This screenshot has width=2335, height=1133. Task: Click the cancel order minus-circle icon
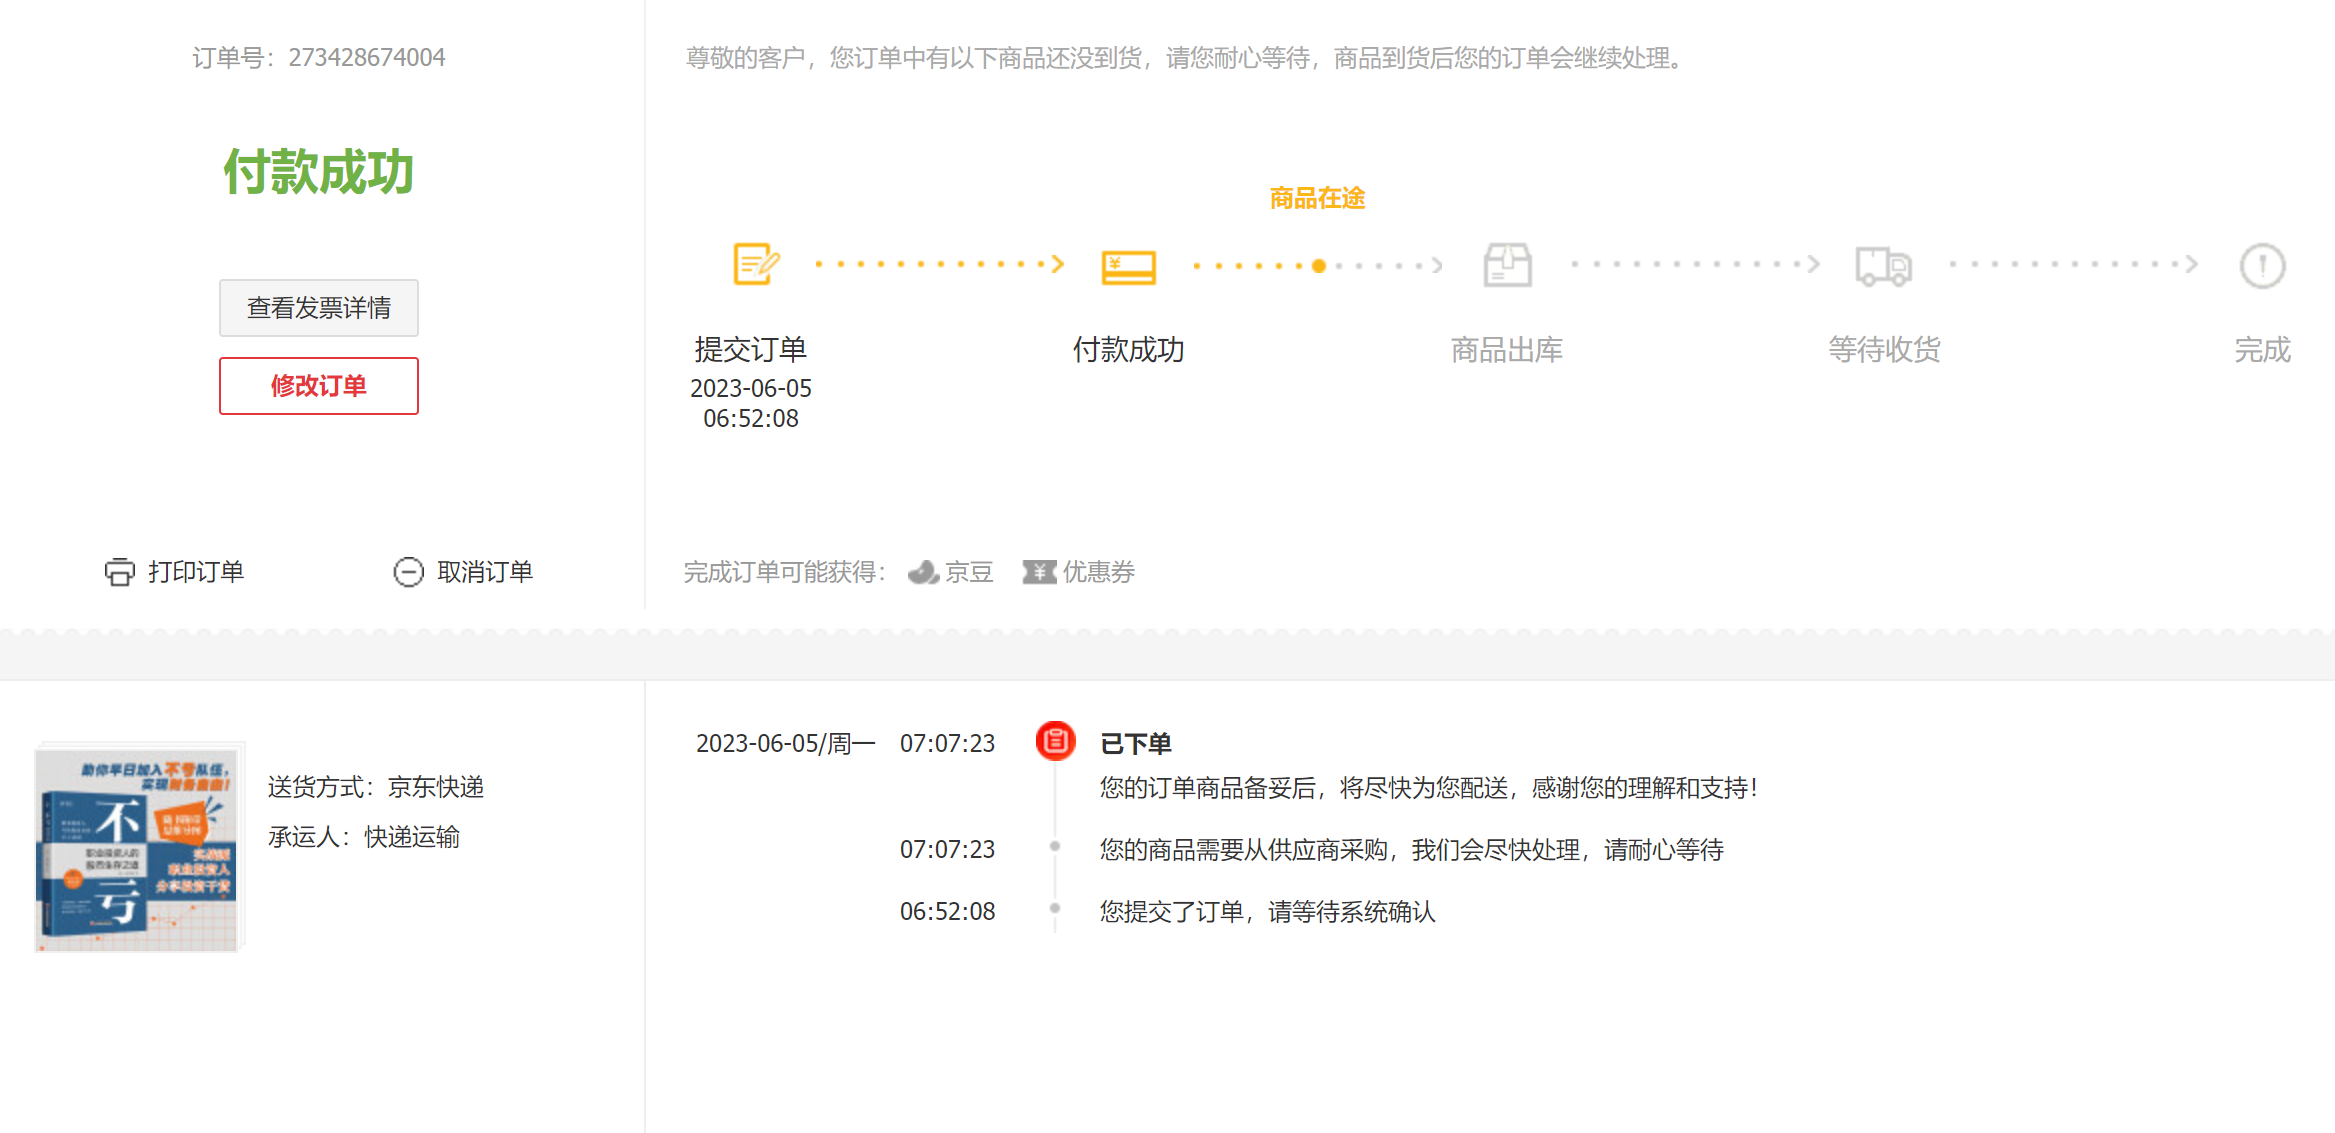(x=408, y=572)
